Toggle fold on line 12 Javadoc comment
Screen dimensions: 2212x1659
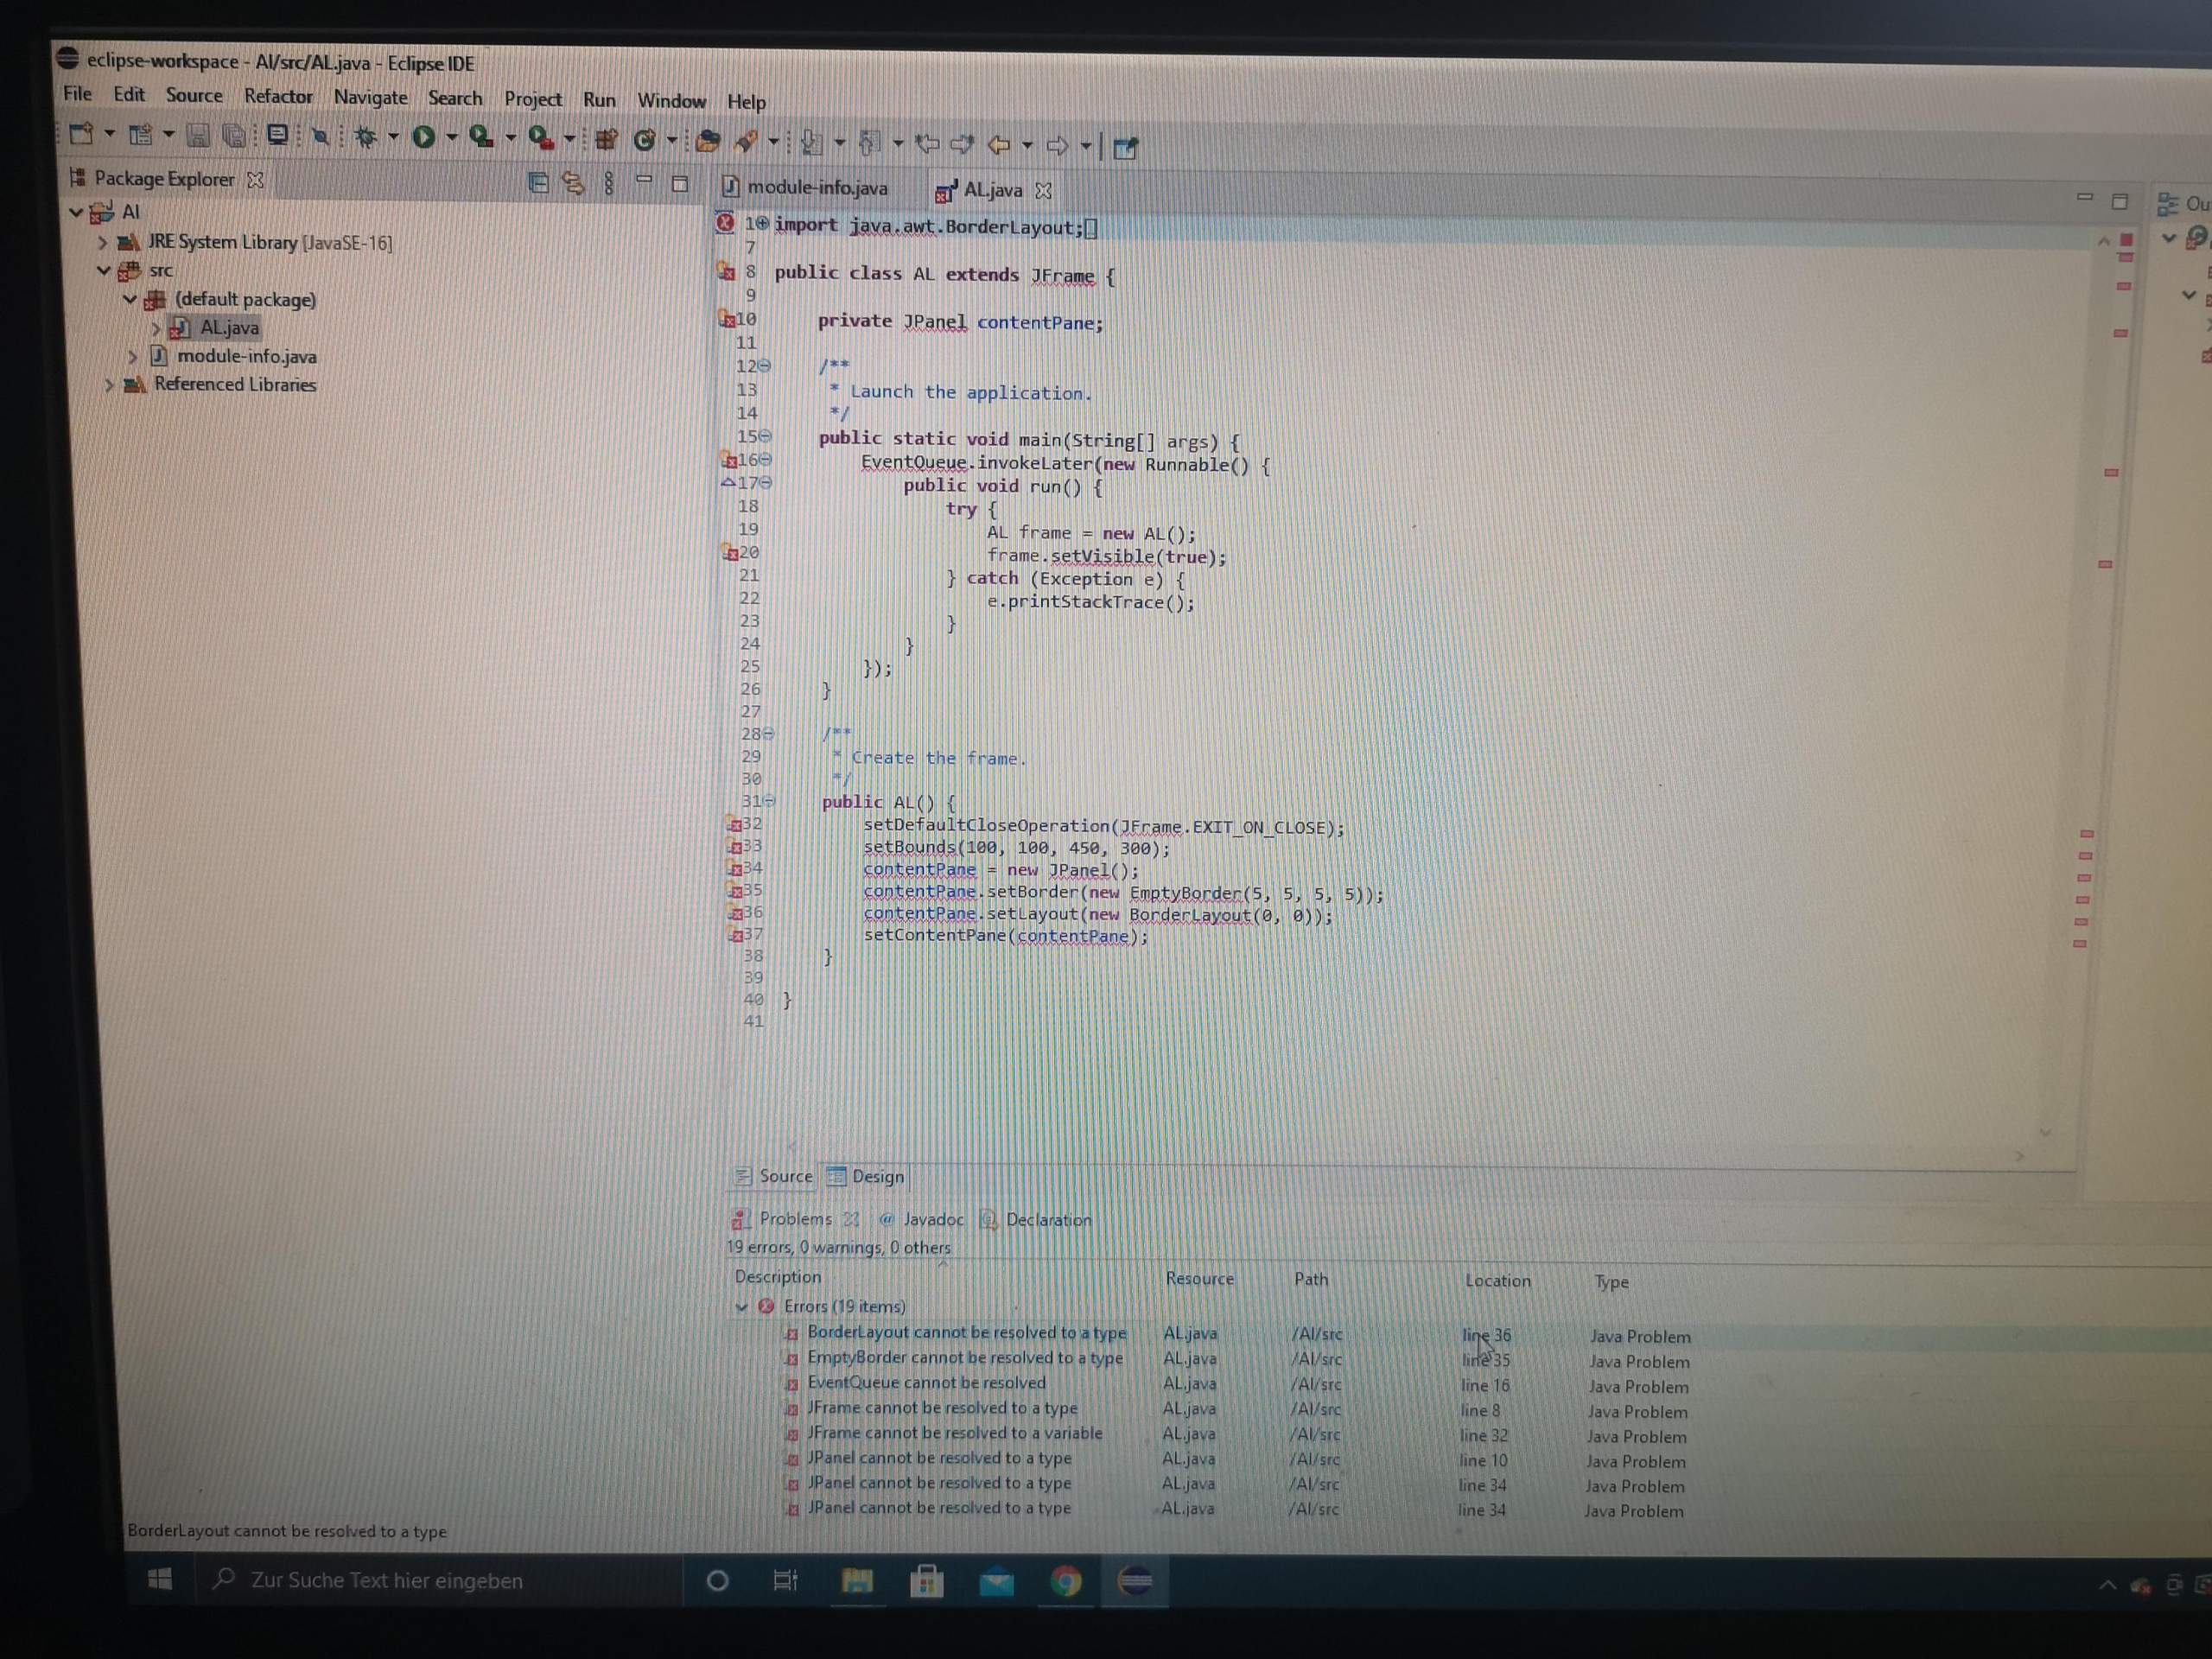pos(764,366)
